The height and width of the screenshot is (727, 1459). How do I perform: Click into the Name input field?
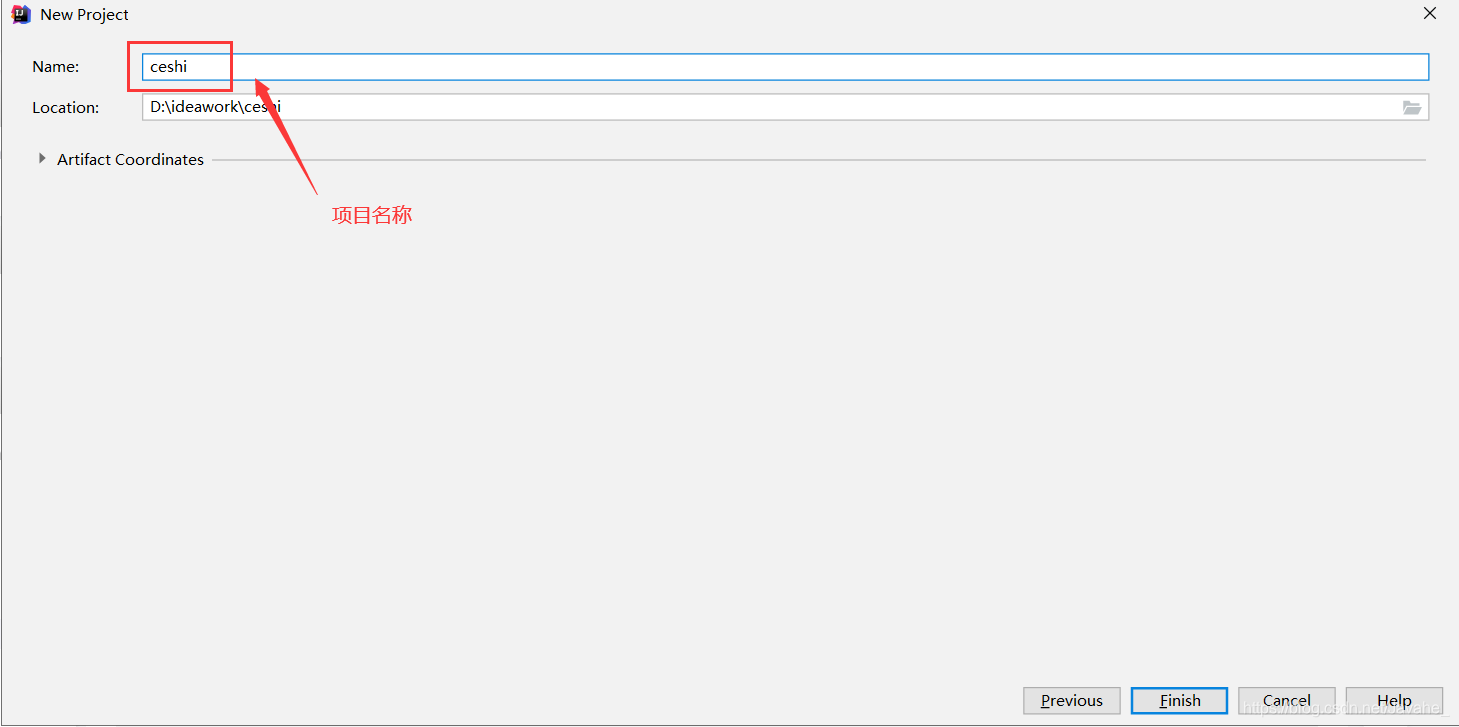coord(785,67)
